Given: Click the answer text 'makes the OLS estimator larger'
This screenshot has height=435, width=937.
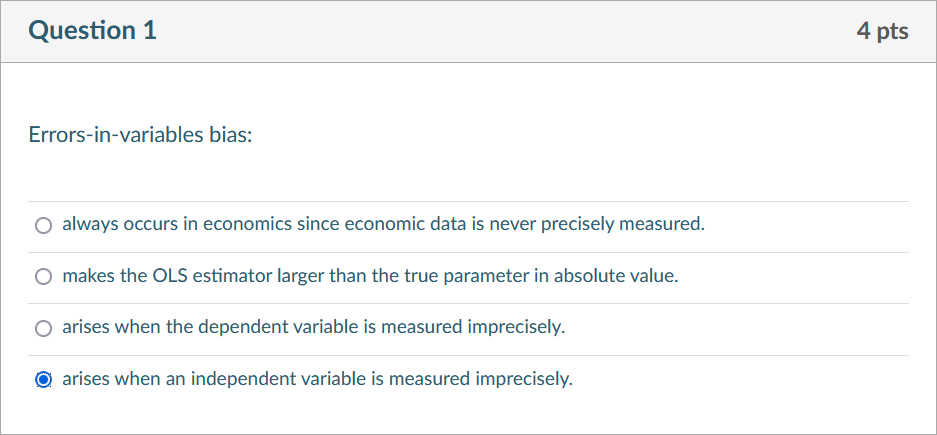Looking at the screenshot, I should pos(192,276).
